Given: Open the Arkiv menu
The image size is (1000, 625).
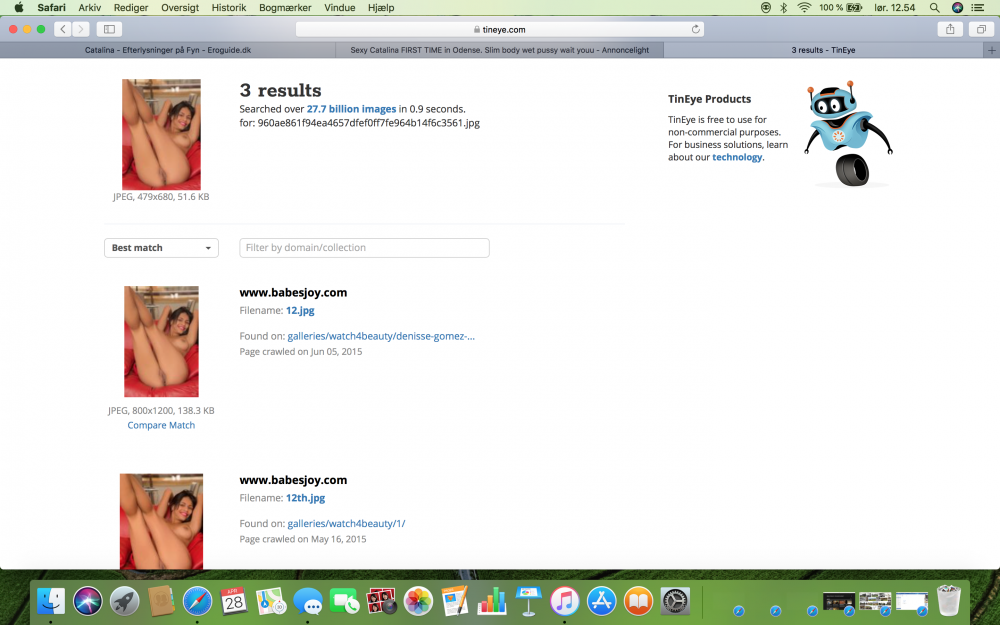Looking at the screenshot, I should 89,8.
